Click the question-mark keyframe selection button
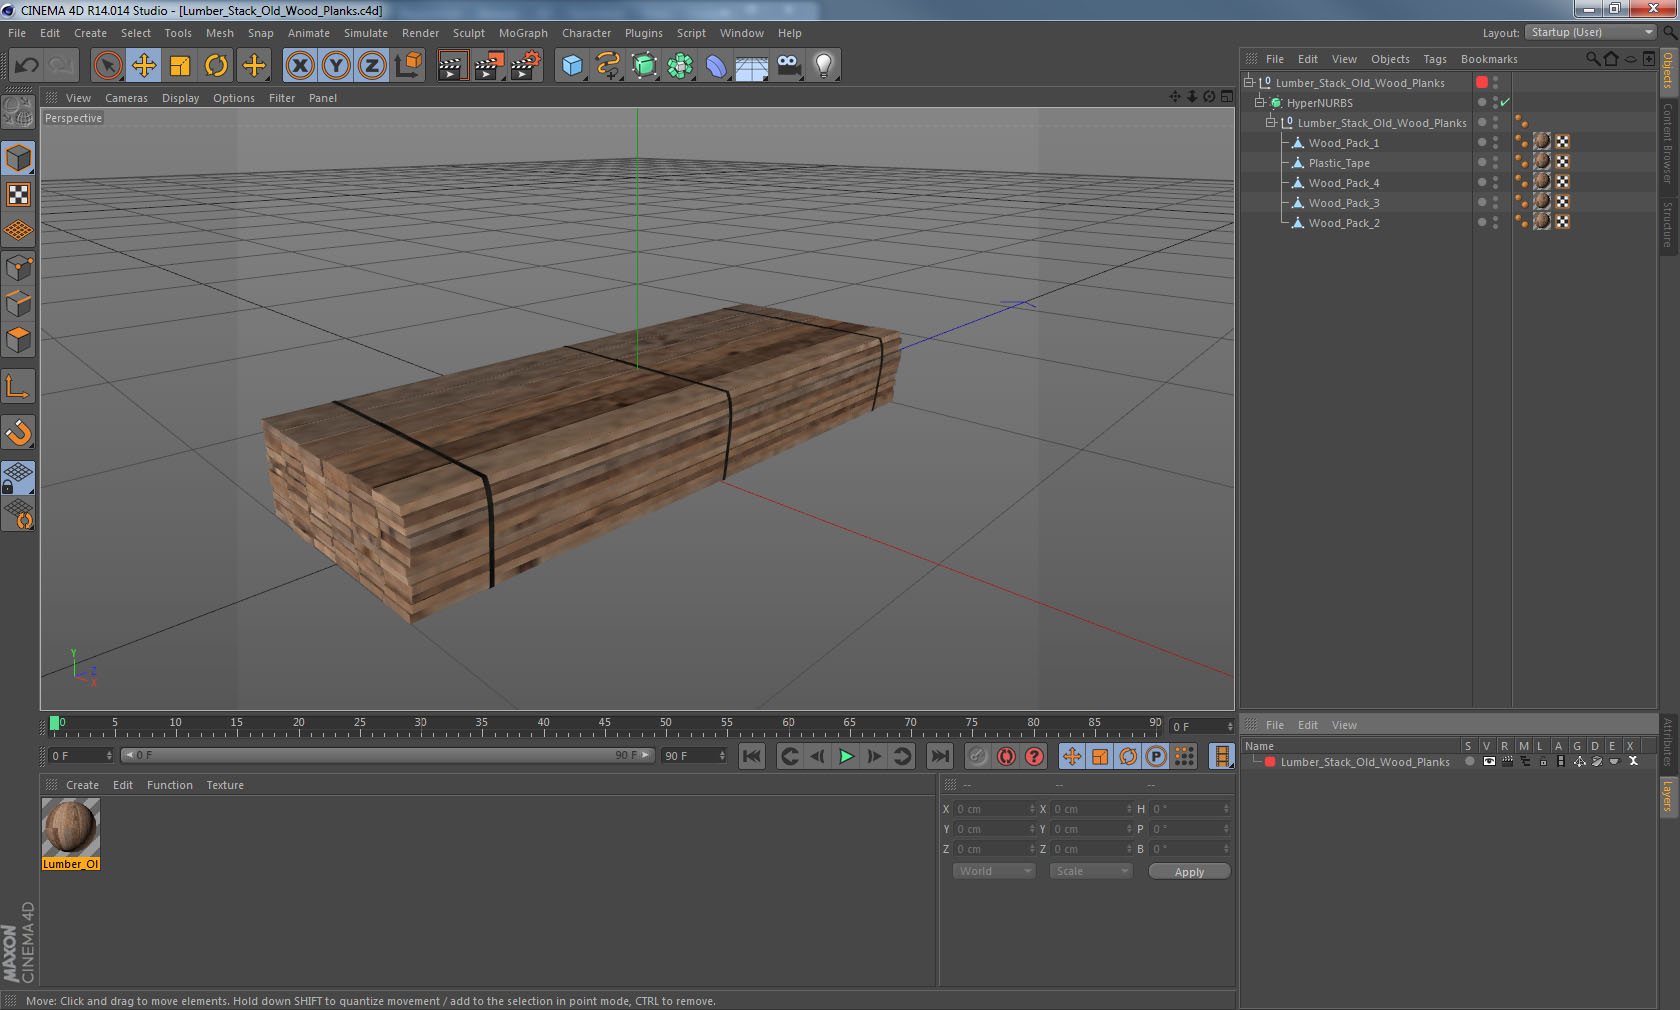The height and width of the screenshot is (1010, 1680). (1034, 756)
